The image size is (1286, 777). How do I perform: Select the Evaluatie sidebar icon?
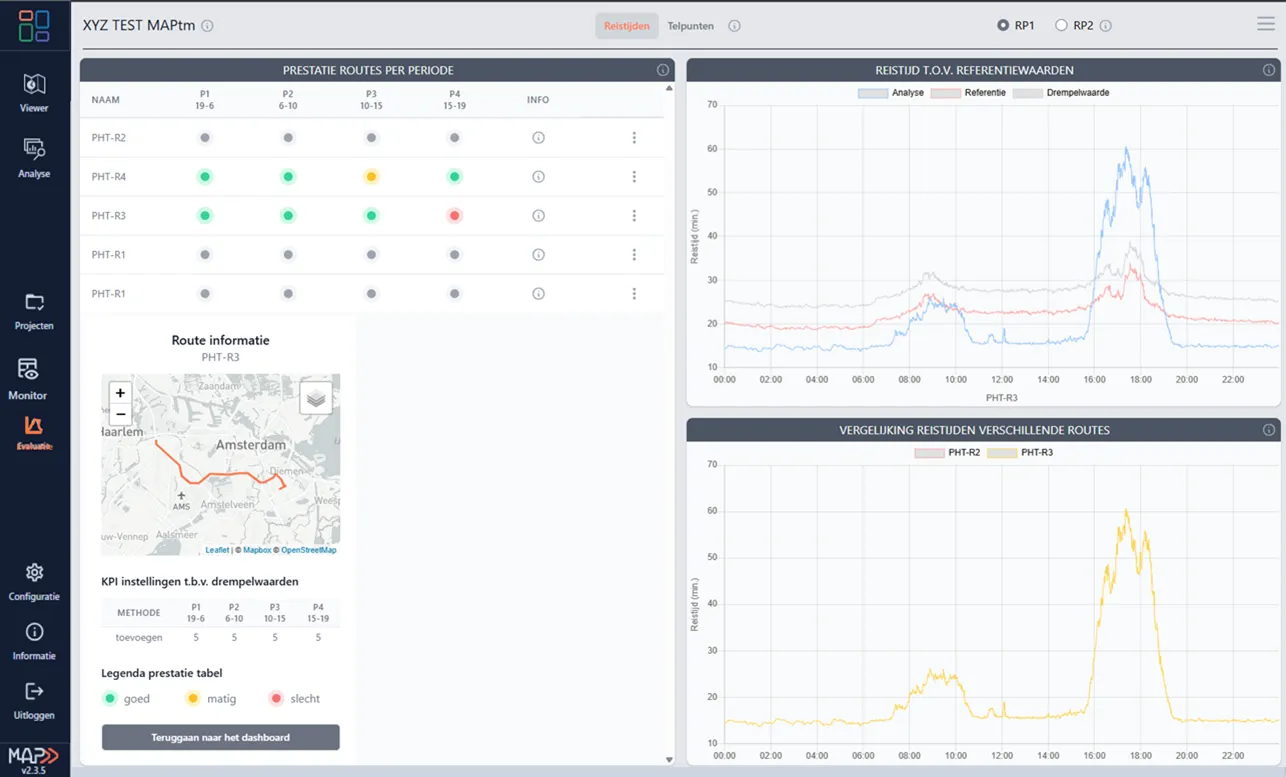click(34, 428)
